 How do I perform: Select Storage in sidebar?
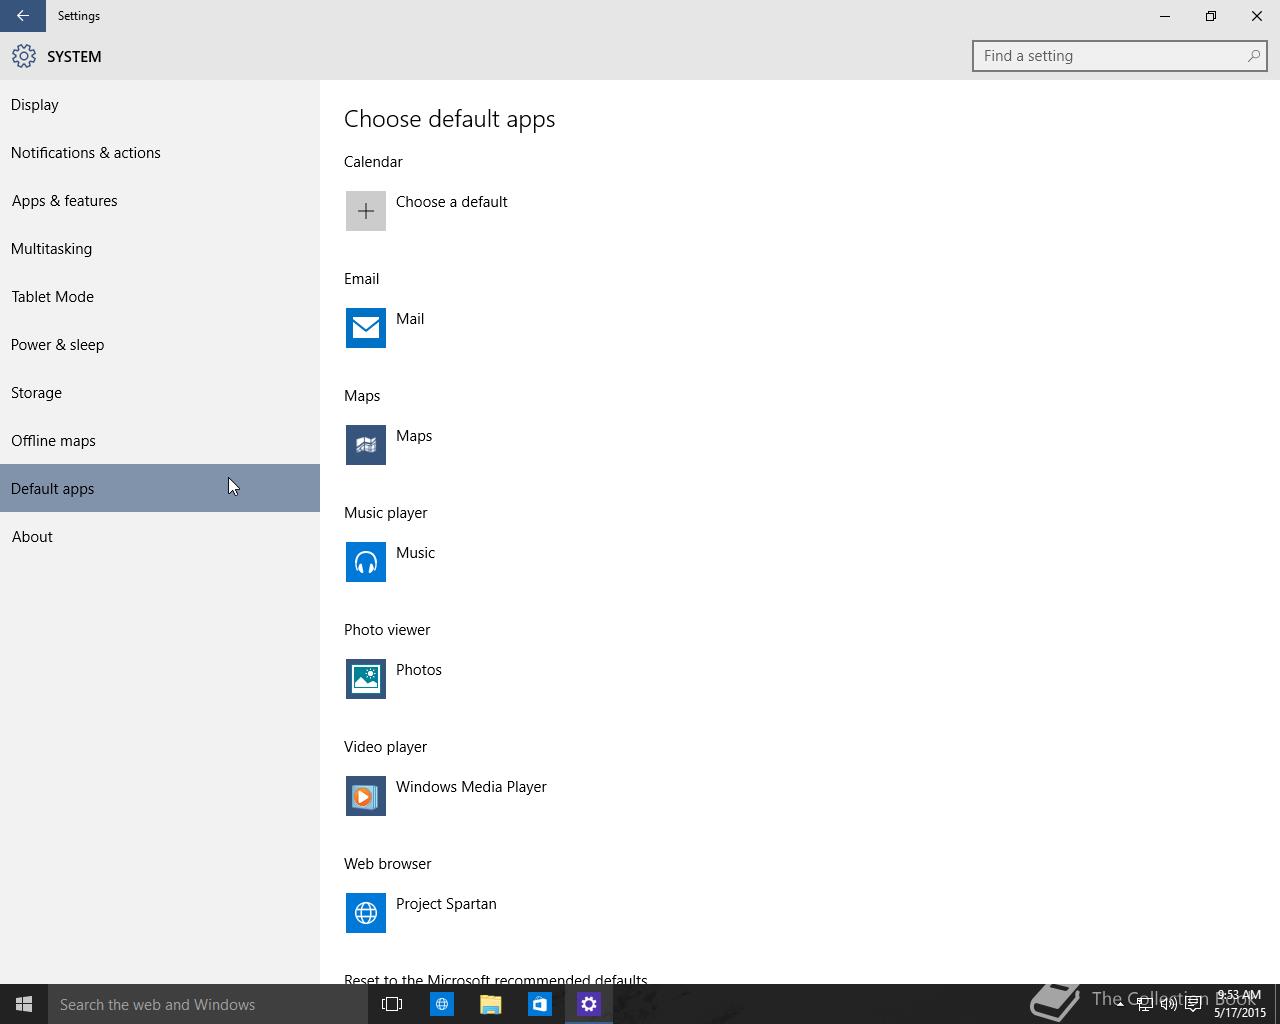tap(160, 392)
